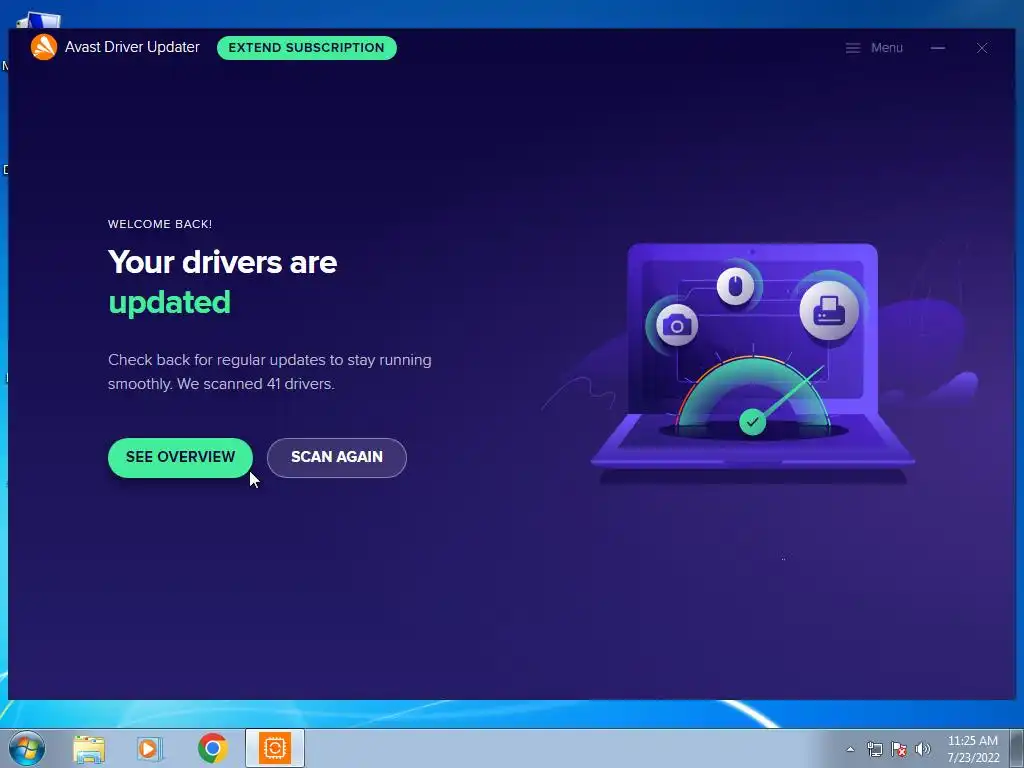Screen dimensions: 1024x768
Task: Open Google Chrome from the taskbar
Action: point(212,748)
